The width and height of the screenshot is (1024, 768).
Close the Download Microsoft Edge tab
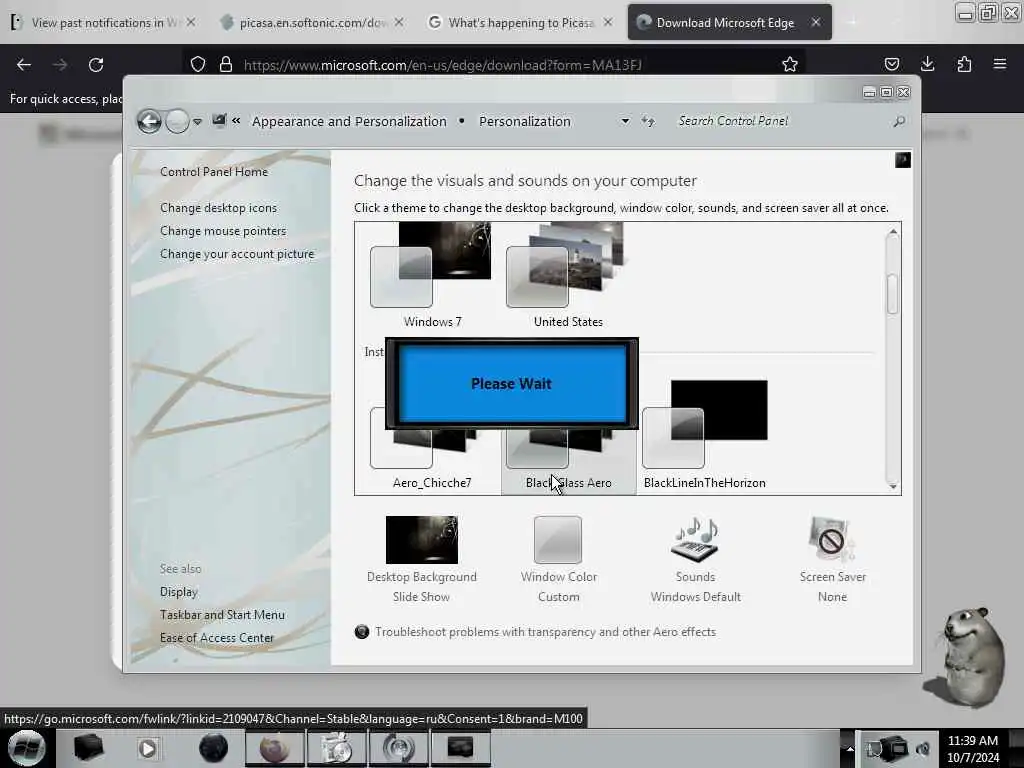tap(816, 22)
